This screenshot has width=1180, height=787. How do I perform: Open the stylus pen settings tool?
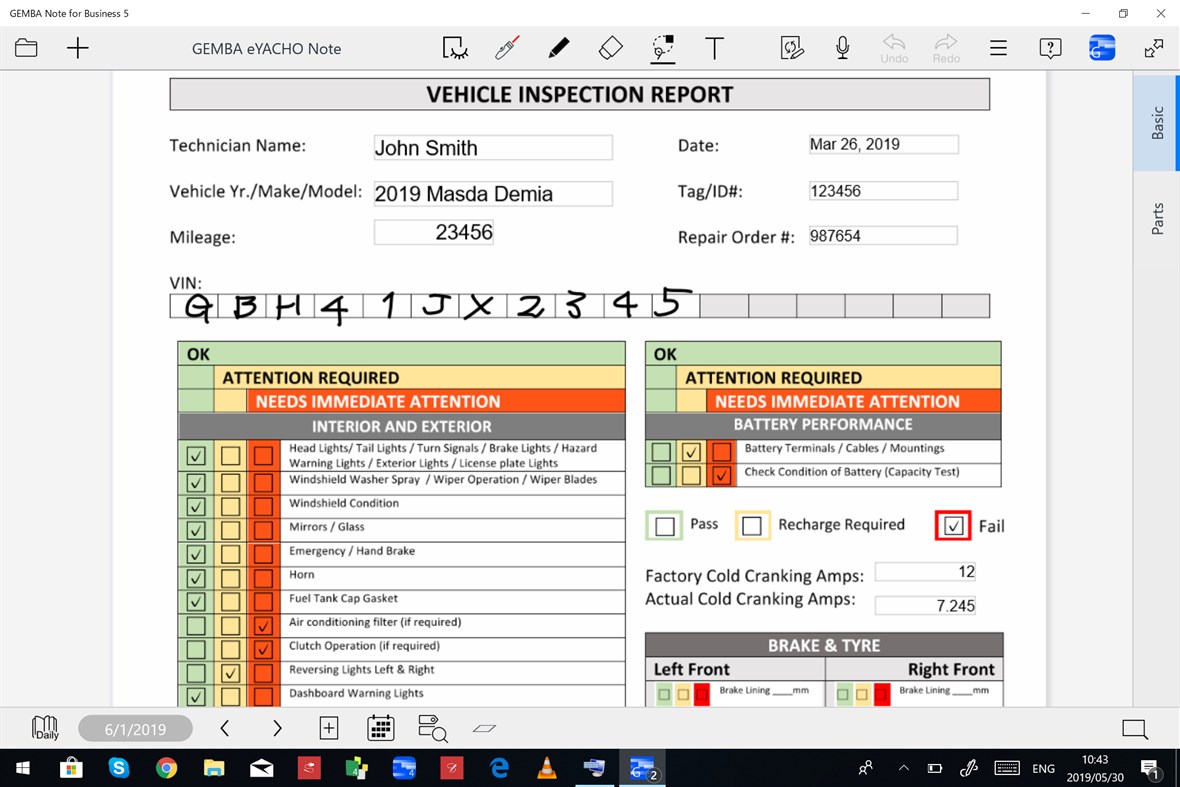coord(507,47)
